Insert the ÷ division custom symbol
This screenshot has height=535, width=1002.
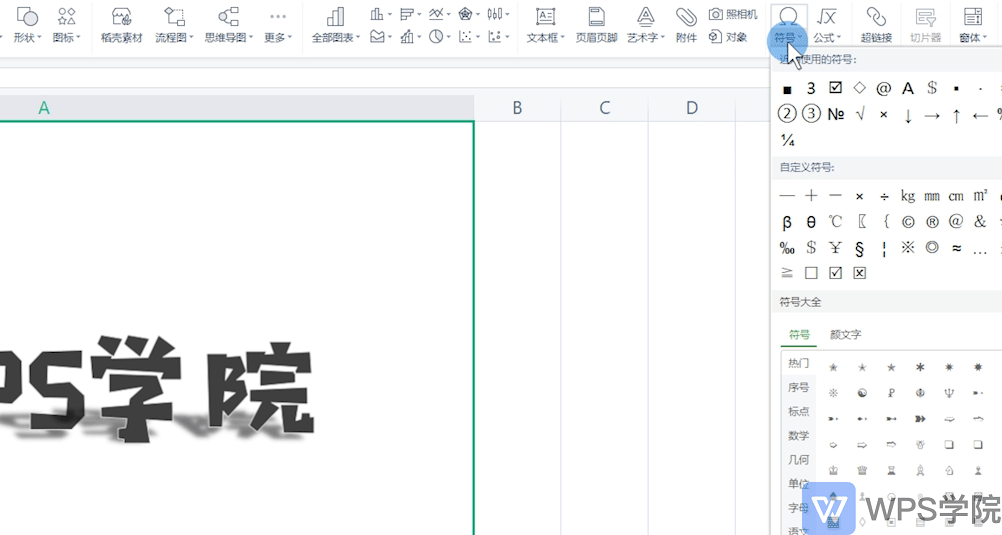point(884,196)
